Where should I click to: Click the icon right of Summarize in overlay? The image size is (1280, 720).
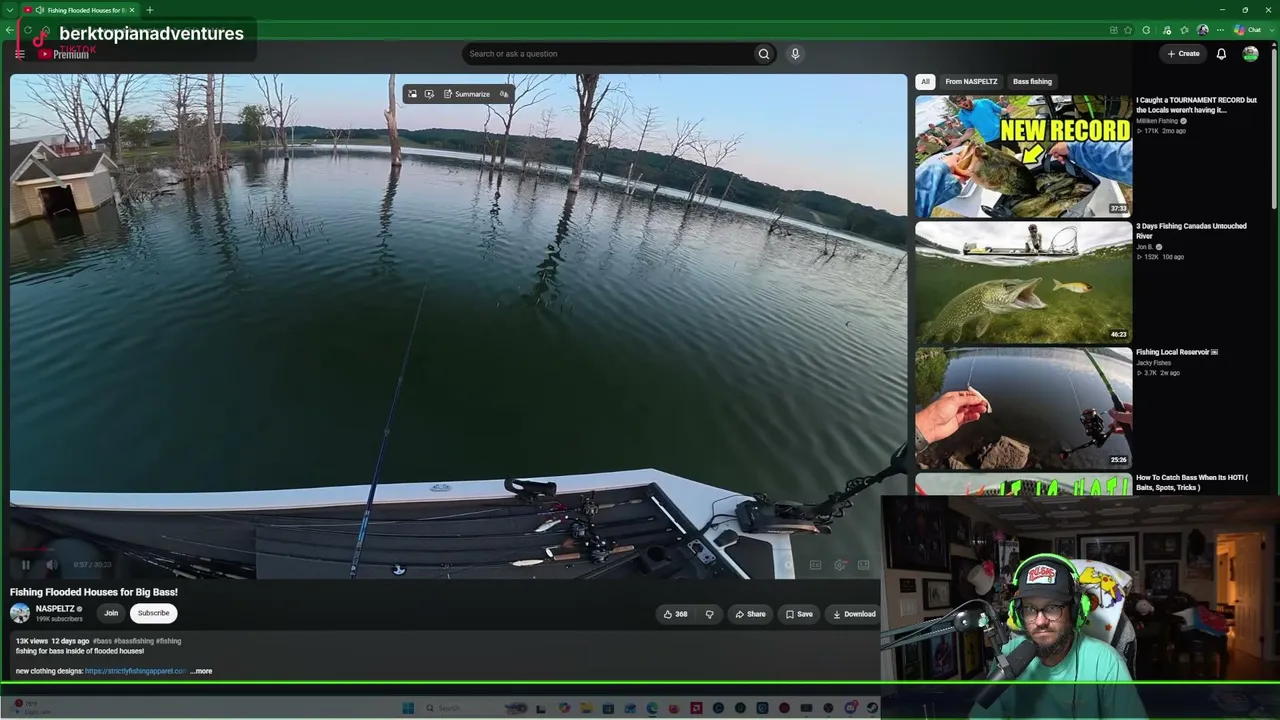pyautogui.click(x=504, y=94)
